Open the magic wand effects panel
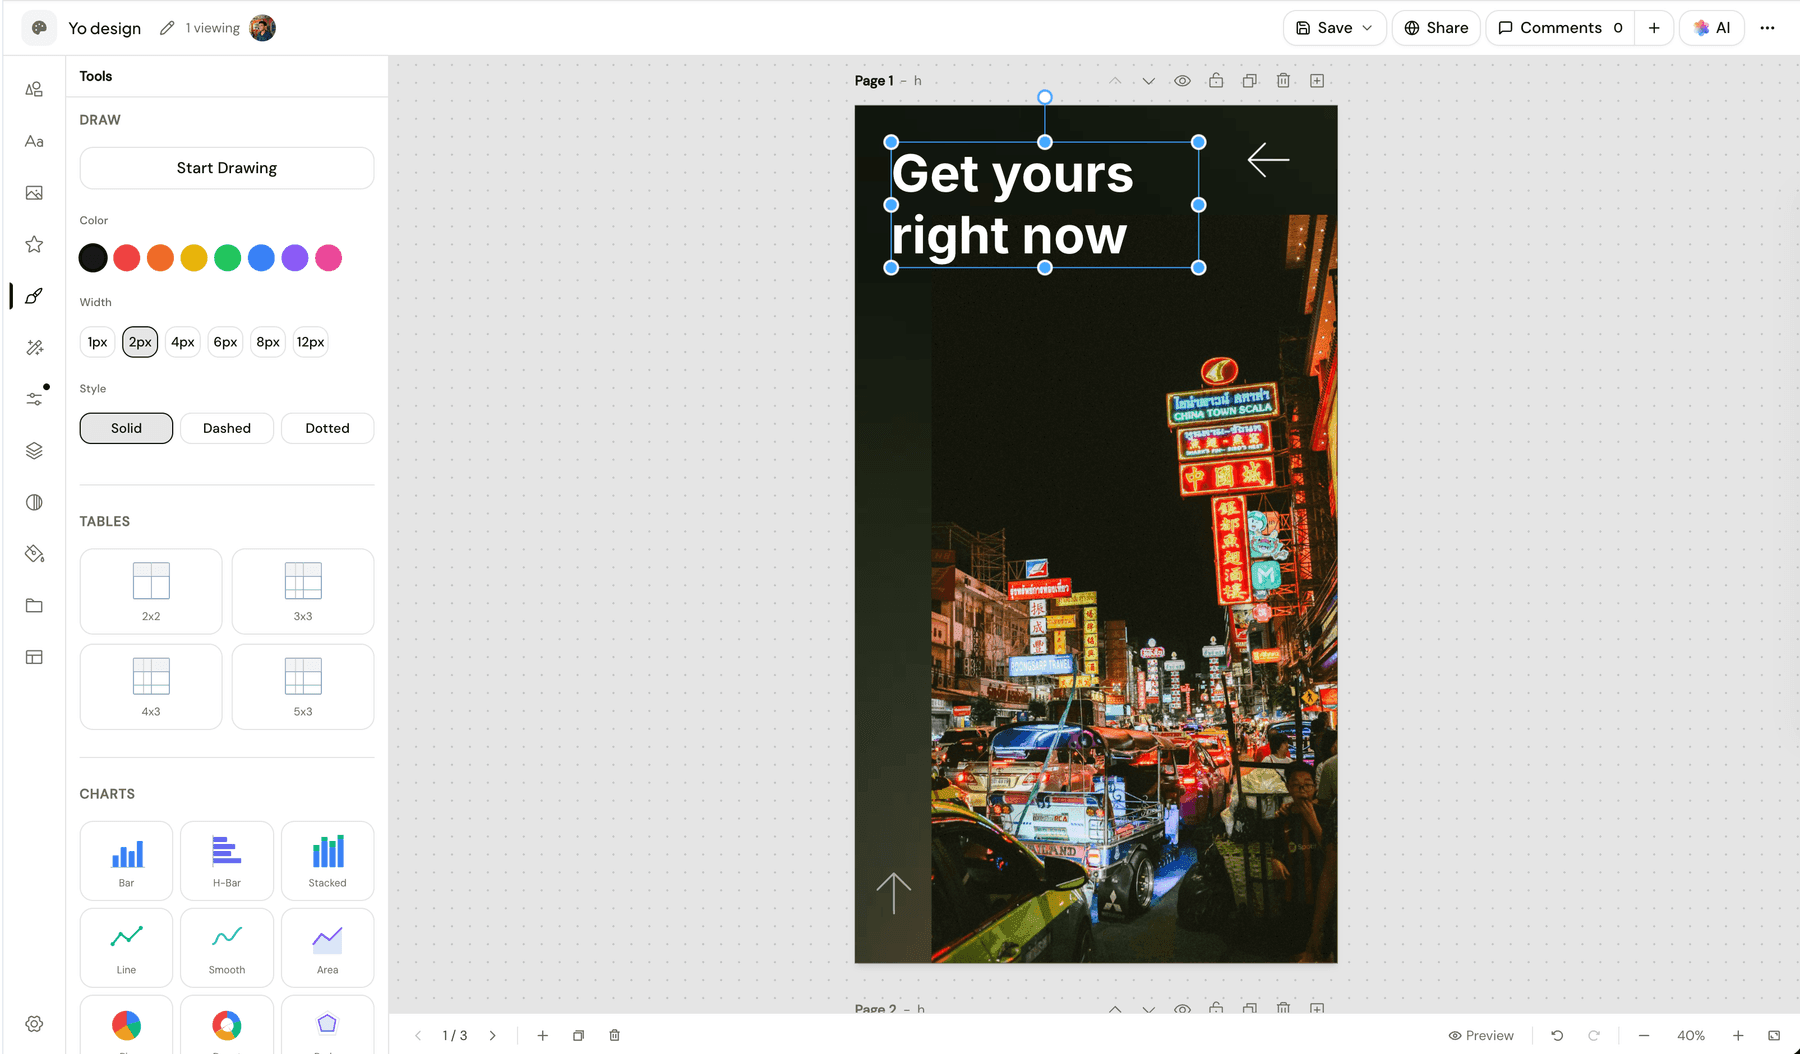The height and width of the screenshot is (1054, 1800). pos(34,347)
